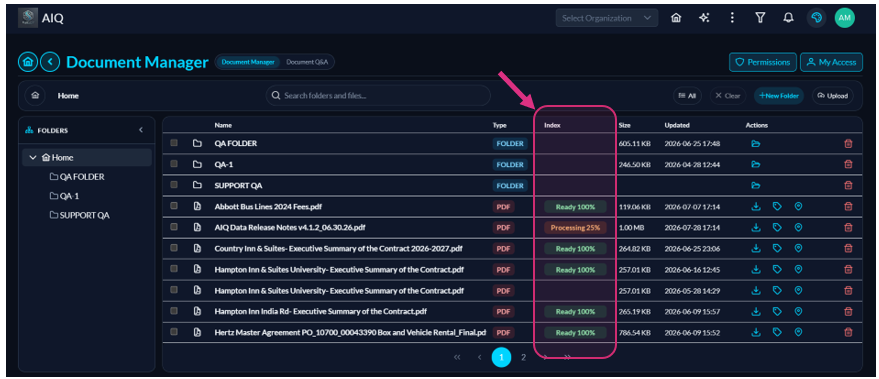Select the Hertz Master Agreement checkbox
The image size is (879, 379).
(x=174, y=332)
